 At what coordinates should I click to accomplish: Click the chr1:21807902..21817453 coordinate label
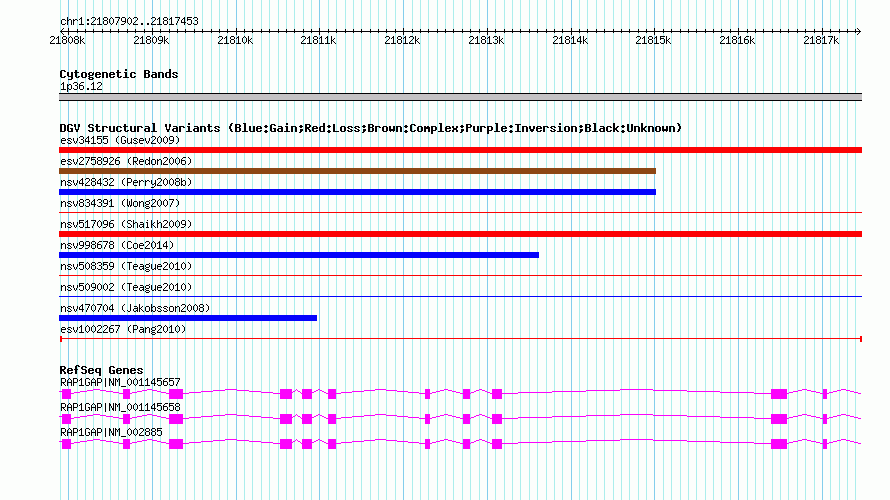(x=129, y=21)
